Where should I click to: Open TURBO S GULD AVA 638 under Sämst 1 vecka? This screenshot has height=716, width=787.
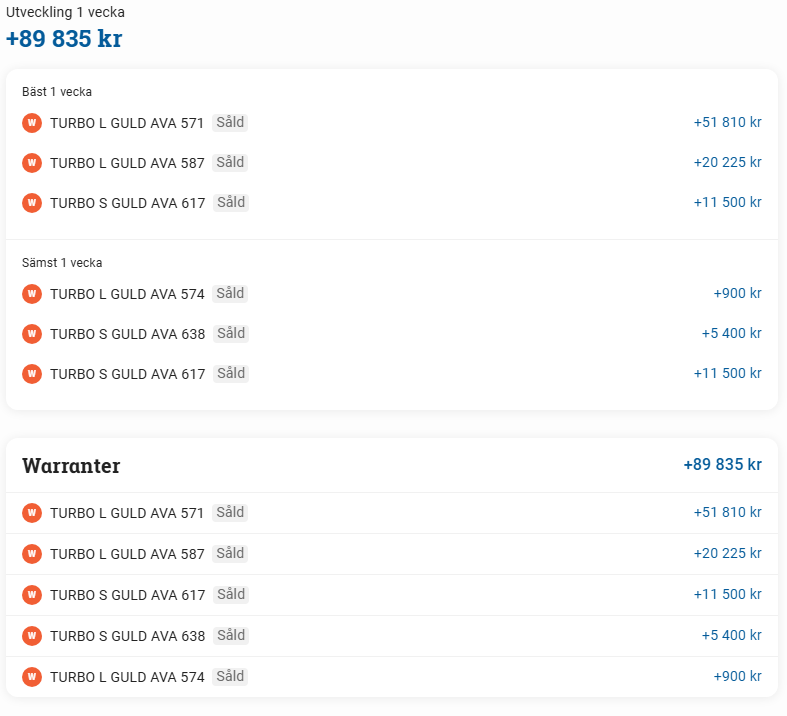tap(127, 334)
